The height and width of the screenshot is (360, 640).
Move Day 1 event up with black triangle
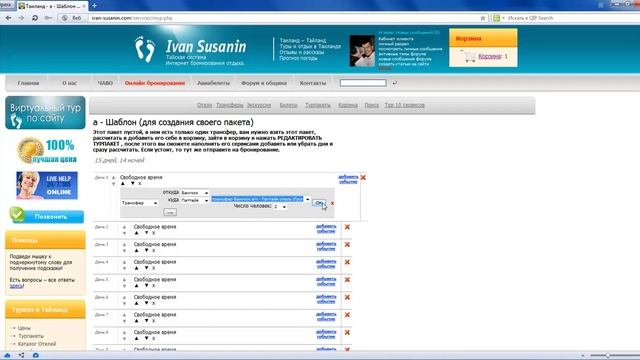123,184
